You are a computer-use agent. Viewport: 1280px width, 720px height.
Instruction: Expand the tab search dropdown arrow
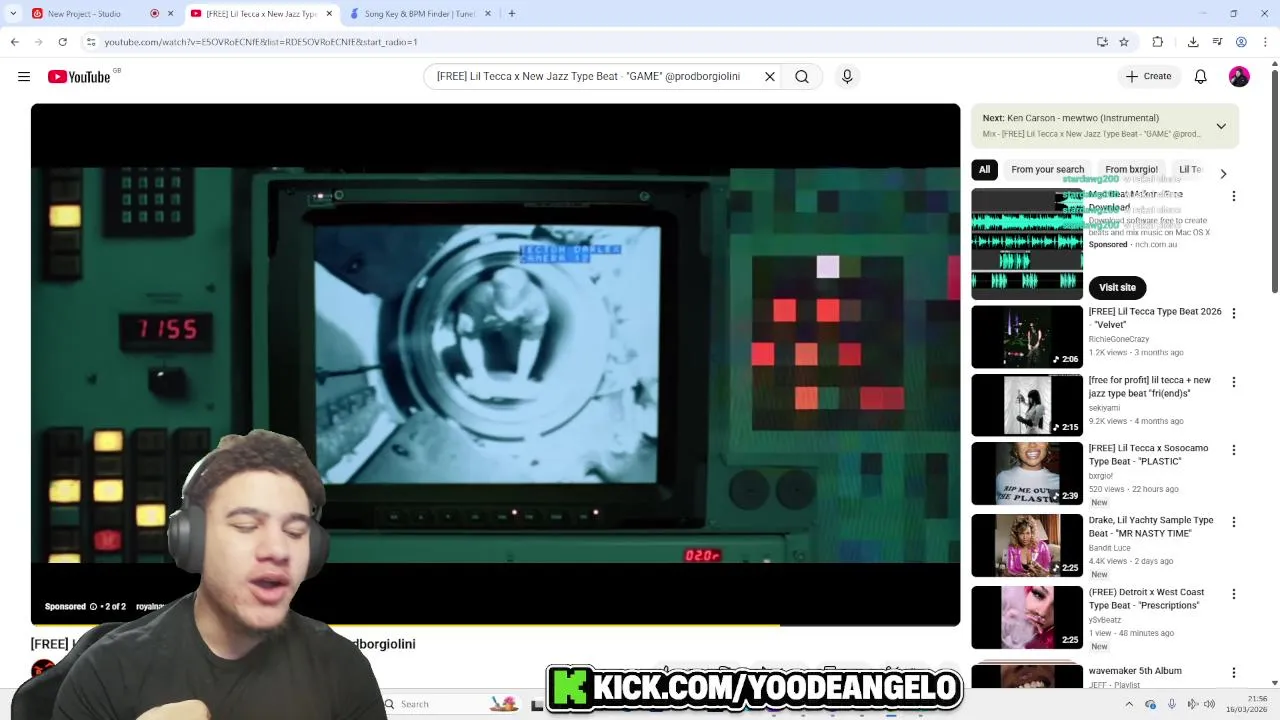tap(12, 14)
